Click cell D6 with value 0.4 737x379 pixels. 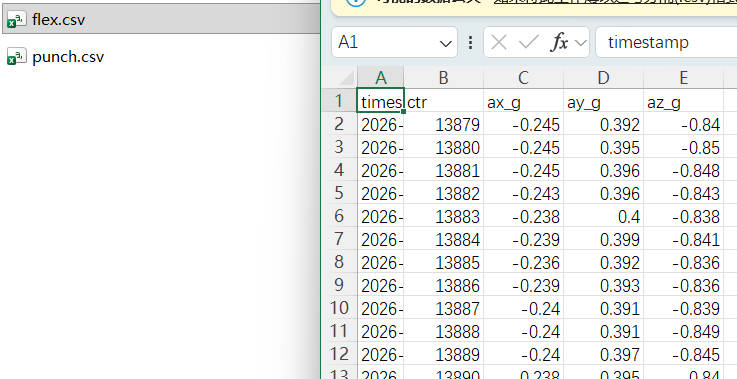click(x=603, y=216)
